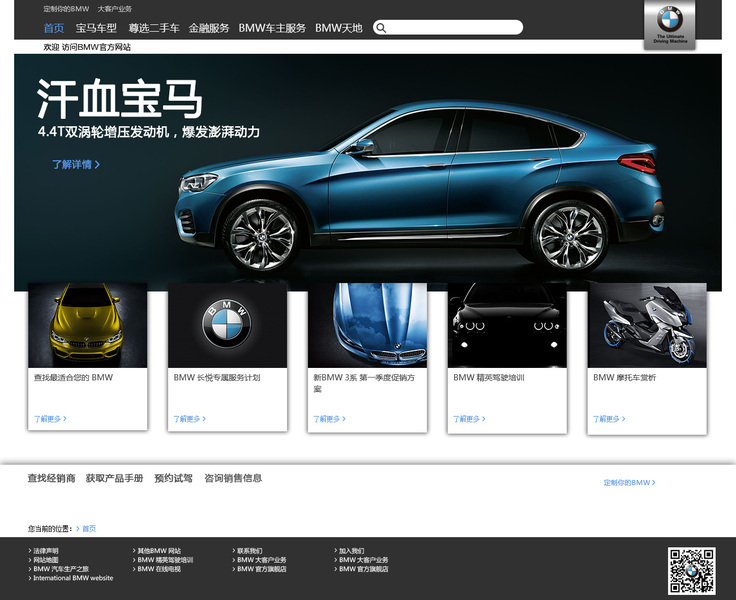Image resolution: width=736 pixels, height=600 pixels.
Task: Open the 宝马车型 menu
Action: [96, 28]
